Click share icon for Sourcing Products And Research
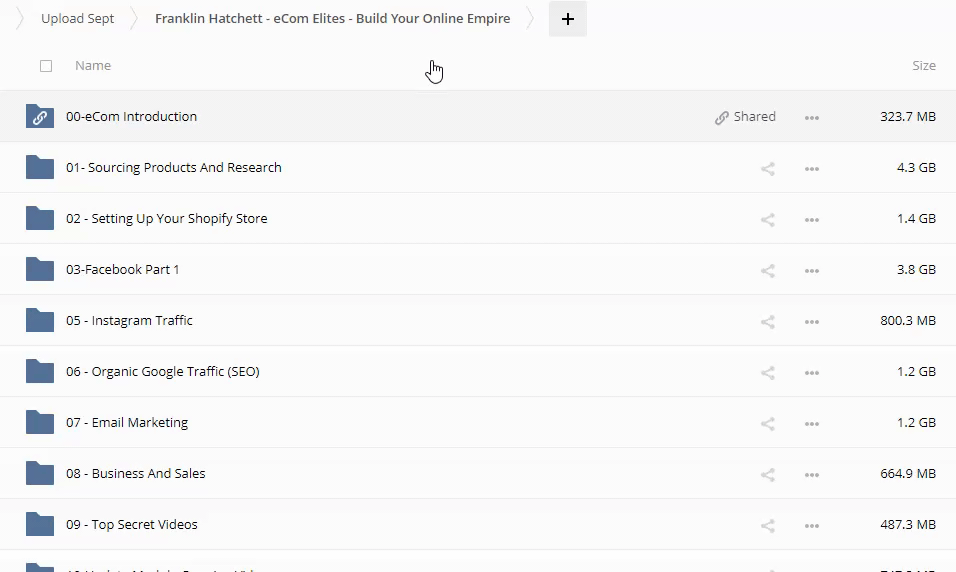This screenshot has height=572, width=956. (x=768, y=168)
